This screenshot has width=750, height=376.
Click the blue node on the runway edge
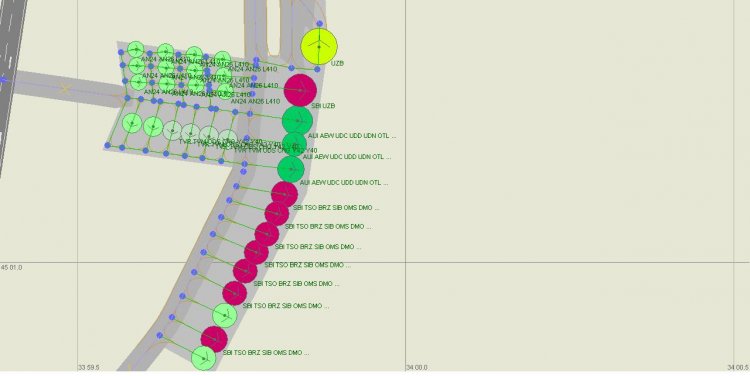coord(3,80)
